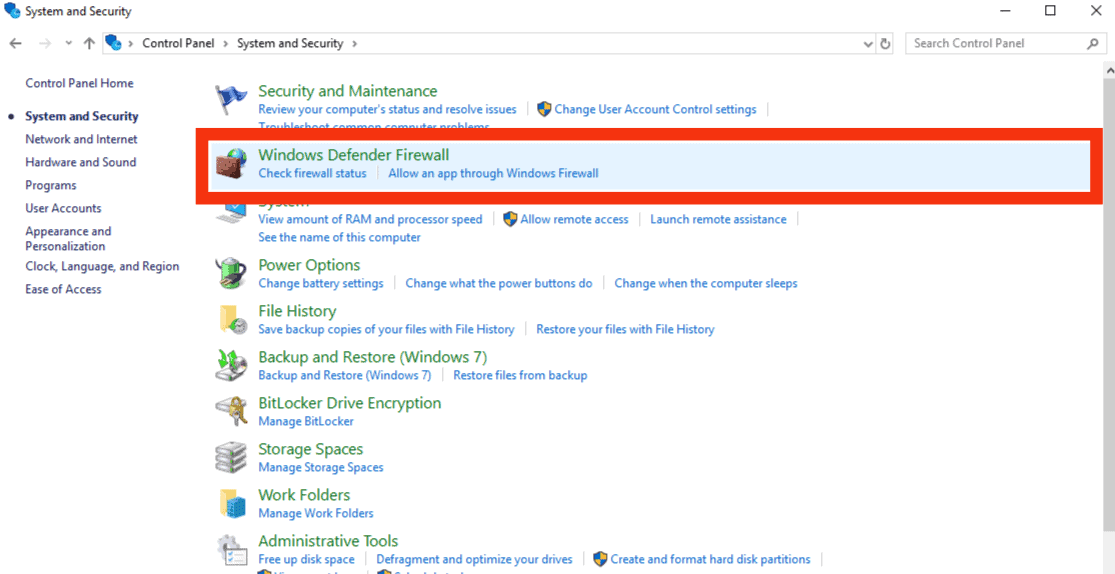
Task: Click Free up disk space link
Action: 306,559
